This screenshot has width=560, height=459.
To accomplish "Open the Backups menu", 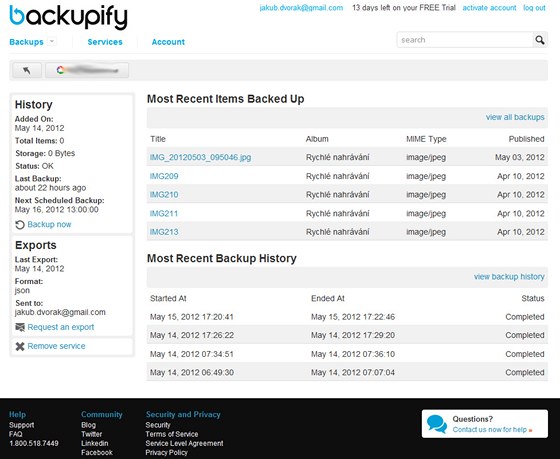I will 26,42.
